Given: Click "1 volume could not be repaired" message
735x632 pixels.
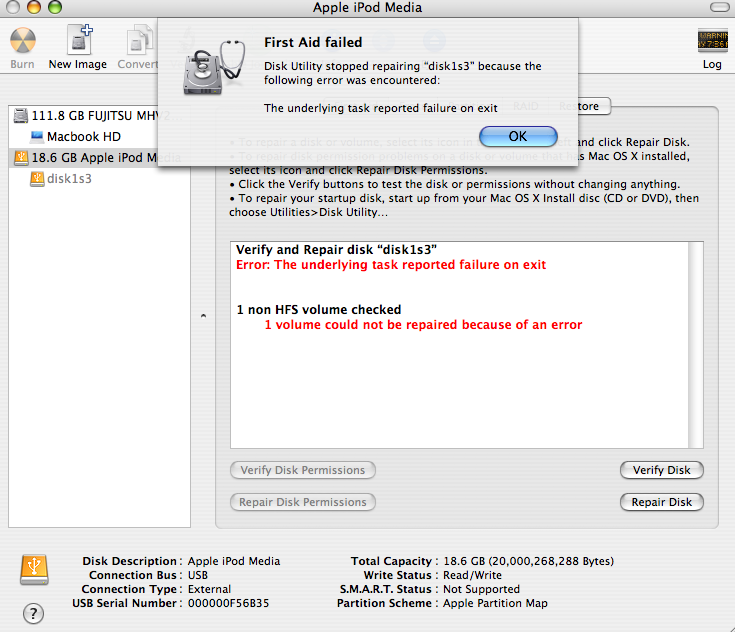Looking at the screenshot, I should click(x=423, y=325).
